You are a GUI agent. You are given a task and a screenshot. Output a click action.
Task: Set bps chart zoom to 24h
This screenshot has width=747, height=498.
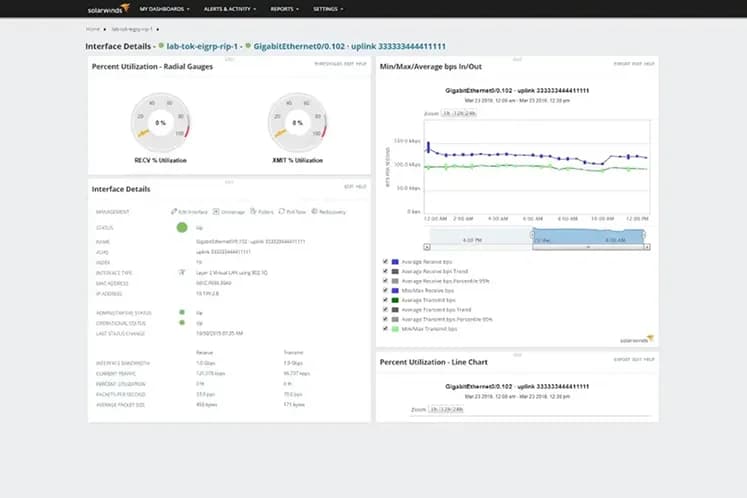click(470, 113)
